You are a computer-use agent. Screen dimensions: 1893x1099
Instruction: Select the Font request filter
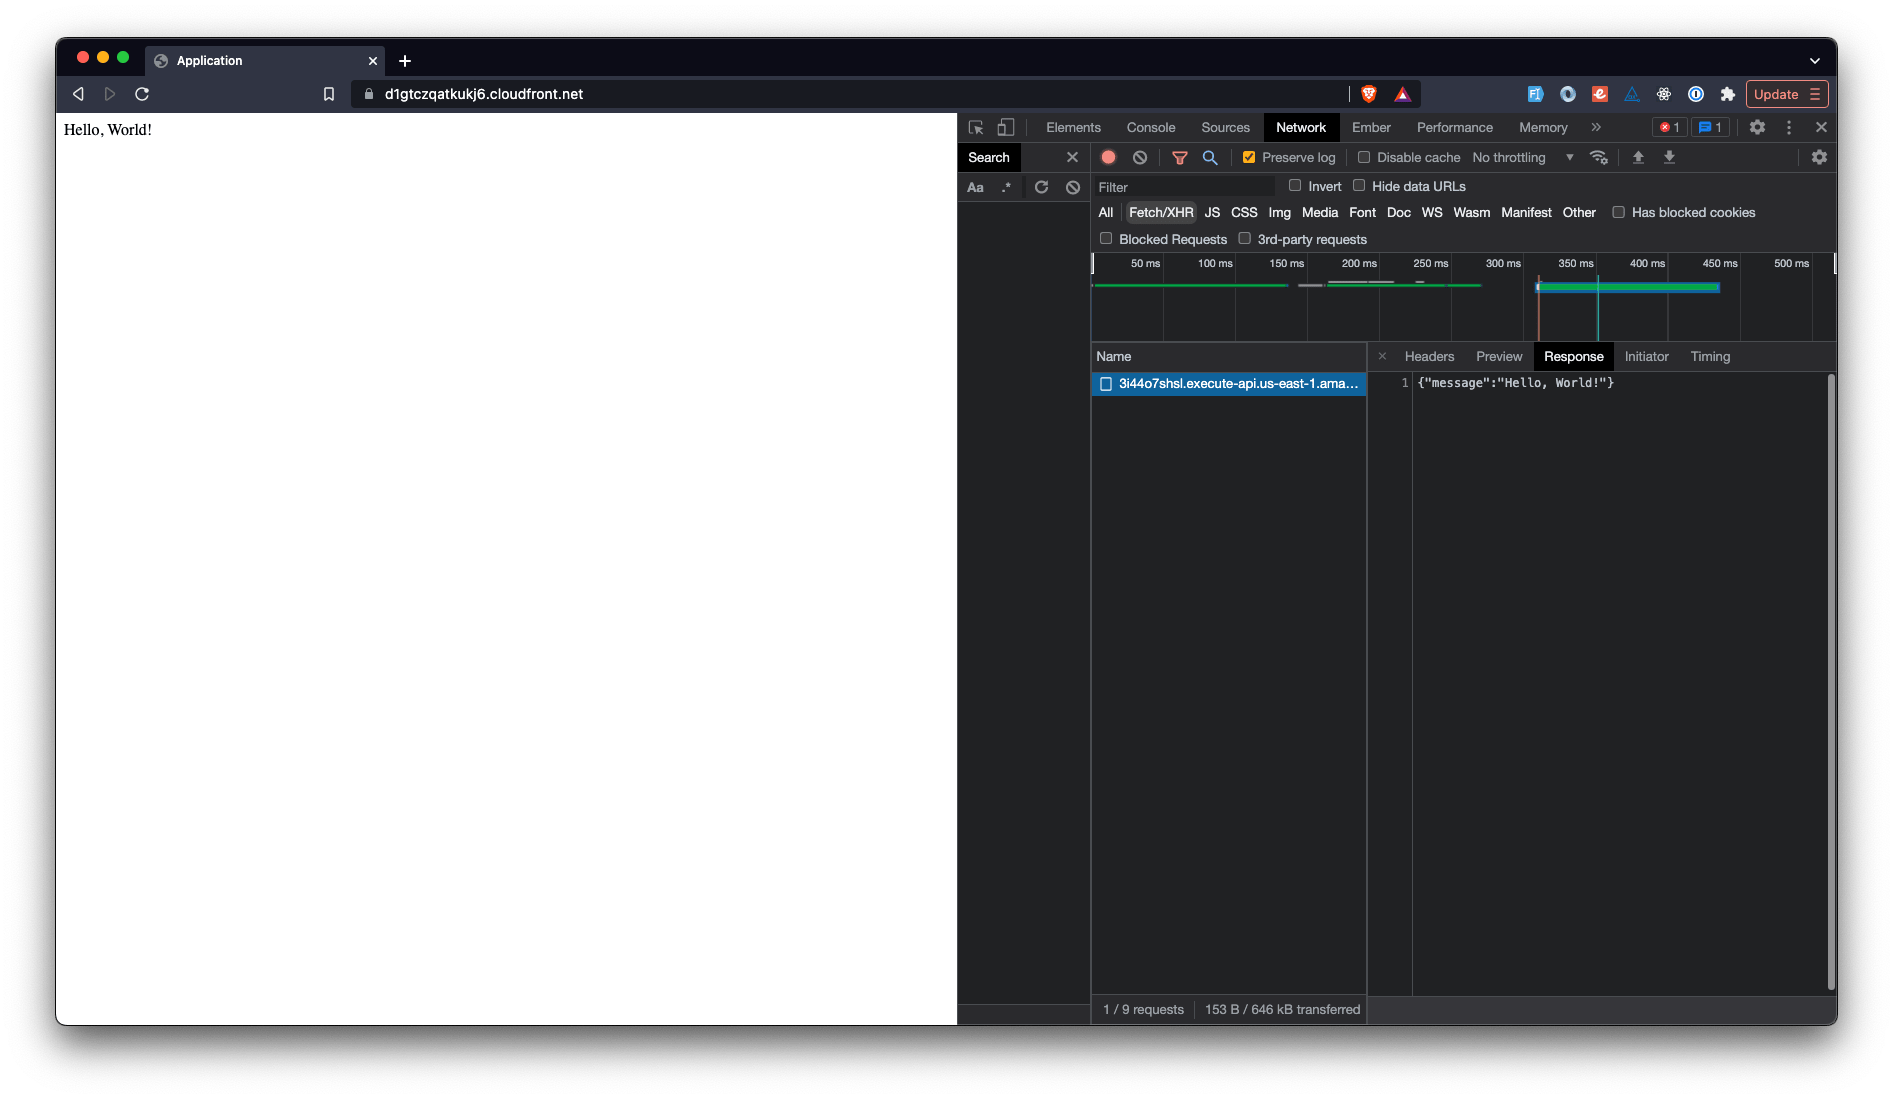point(1362,212)
